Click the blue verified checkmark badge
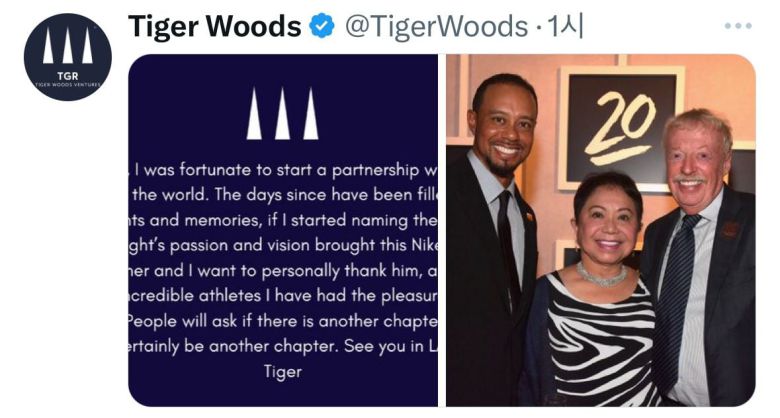 322,27
